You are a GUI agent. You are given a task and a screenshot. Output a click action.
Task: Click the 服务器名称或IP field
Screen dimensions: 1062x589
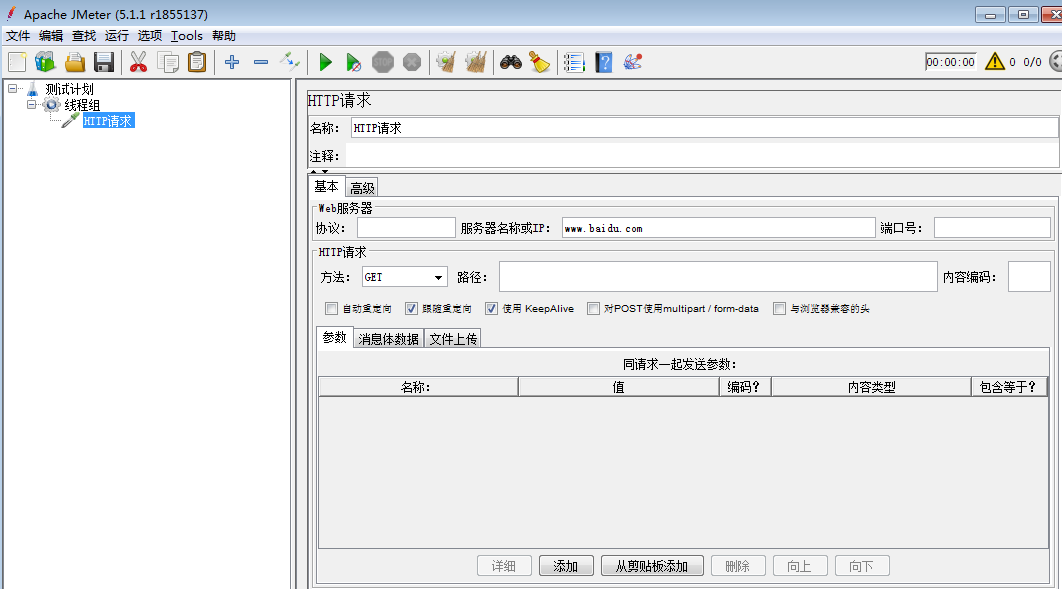coord(719,228)
